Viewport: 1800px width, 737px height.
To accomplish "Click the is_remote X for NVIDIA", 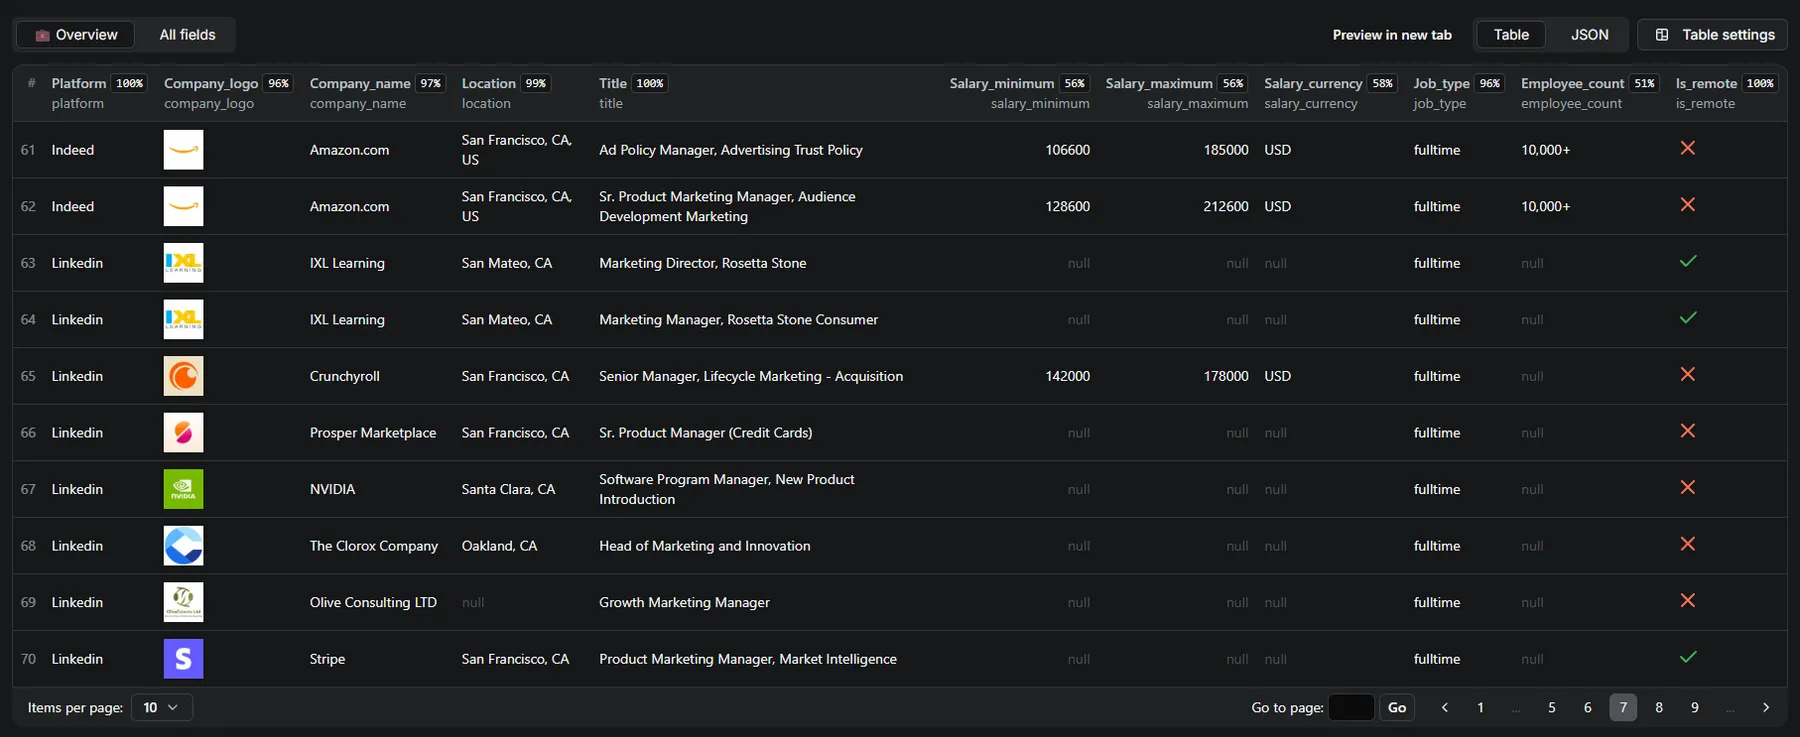I will [x=1688, y=487].
